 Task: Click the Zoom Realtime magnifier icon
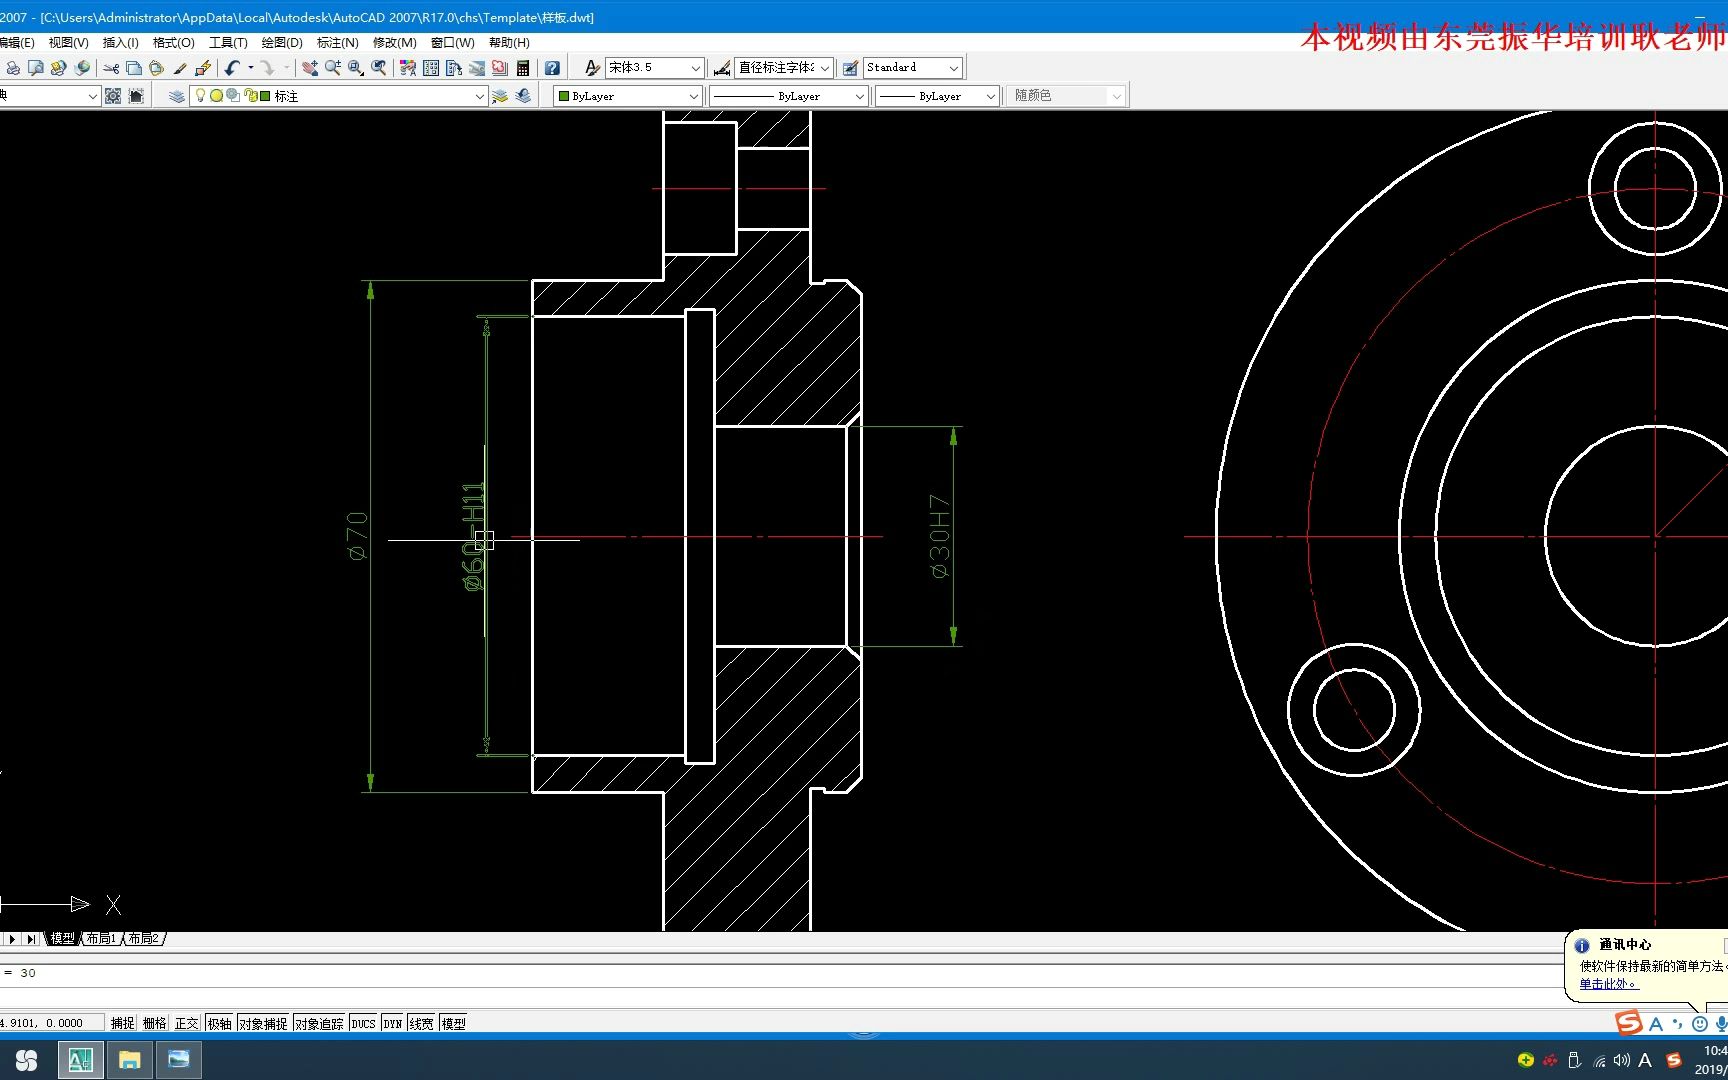333,68
